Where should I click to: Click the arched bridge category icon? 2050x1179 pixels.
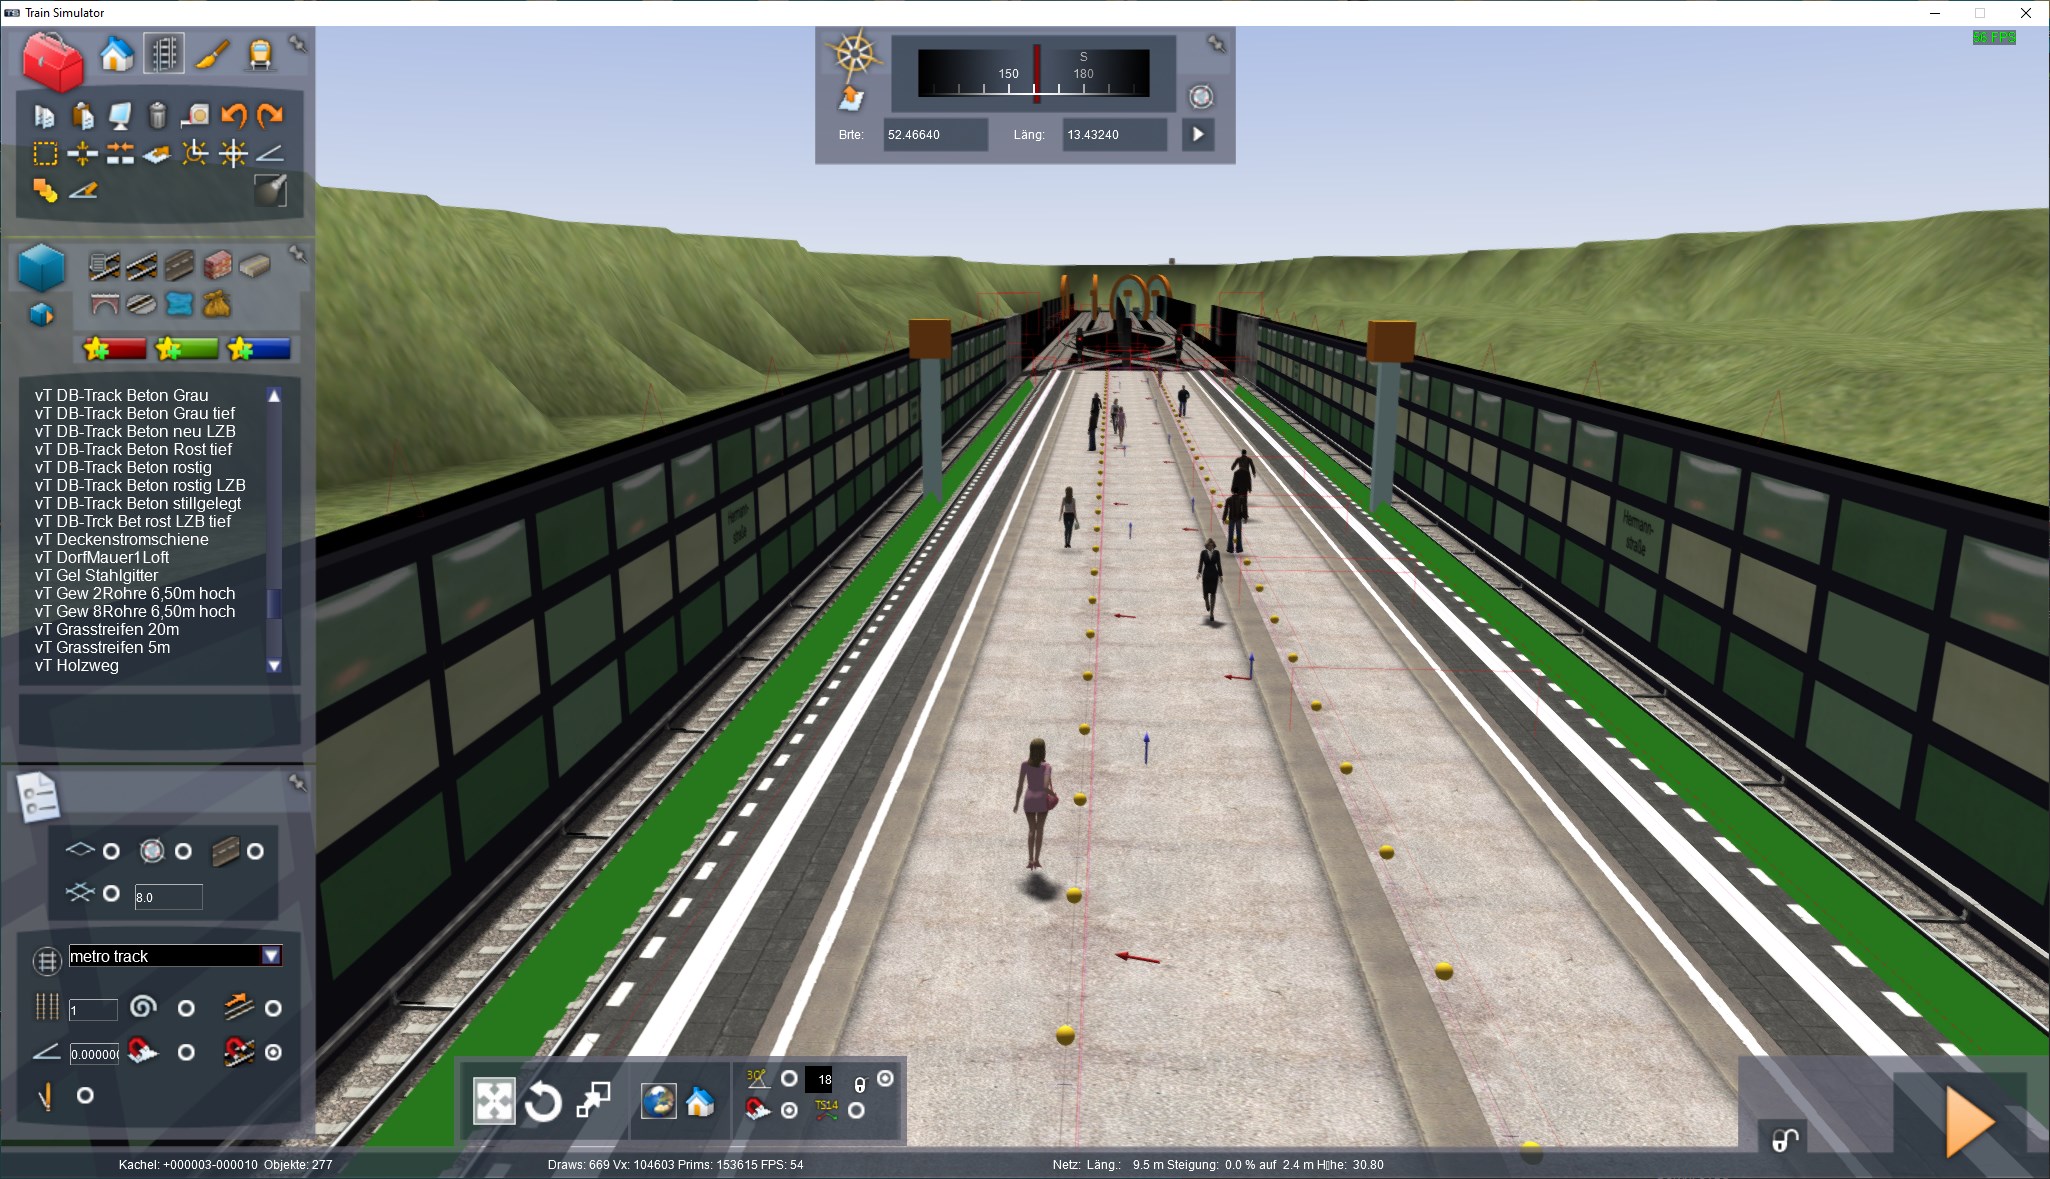[104, 304]
